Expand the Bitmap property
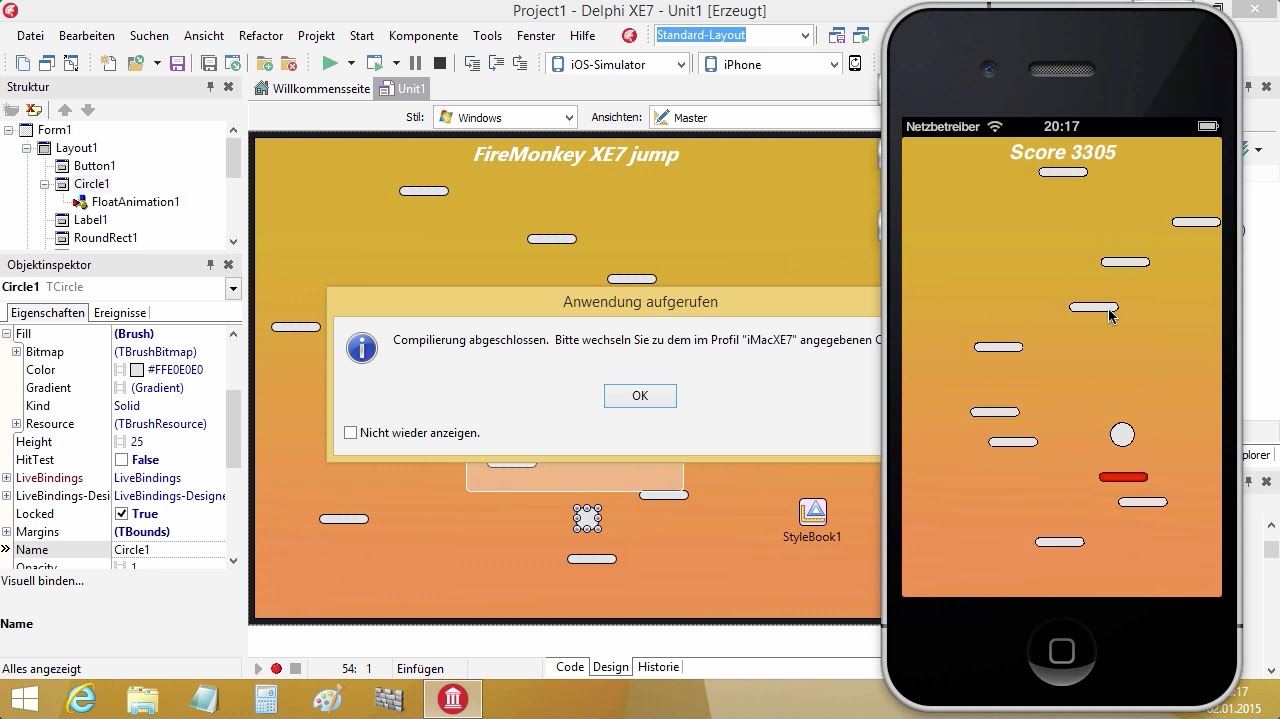This screenshot has height=719, width=1280. pyautogui.click(x=17, y=352)
